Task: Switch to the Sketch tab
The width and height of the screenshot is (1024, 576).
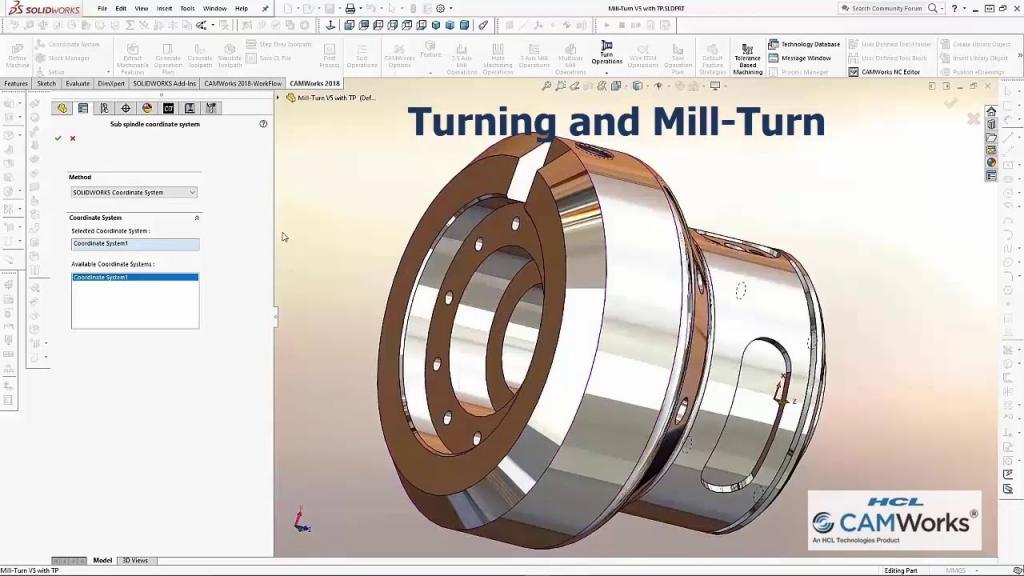Action: click(46, 84)
